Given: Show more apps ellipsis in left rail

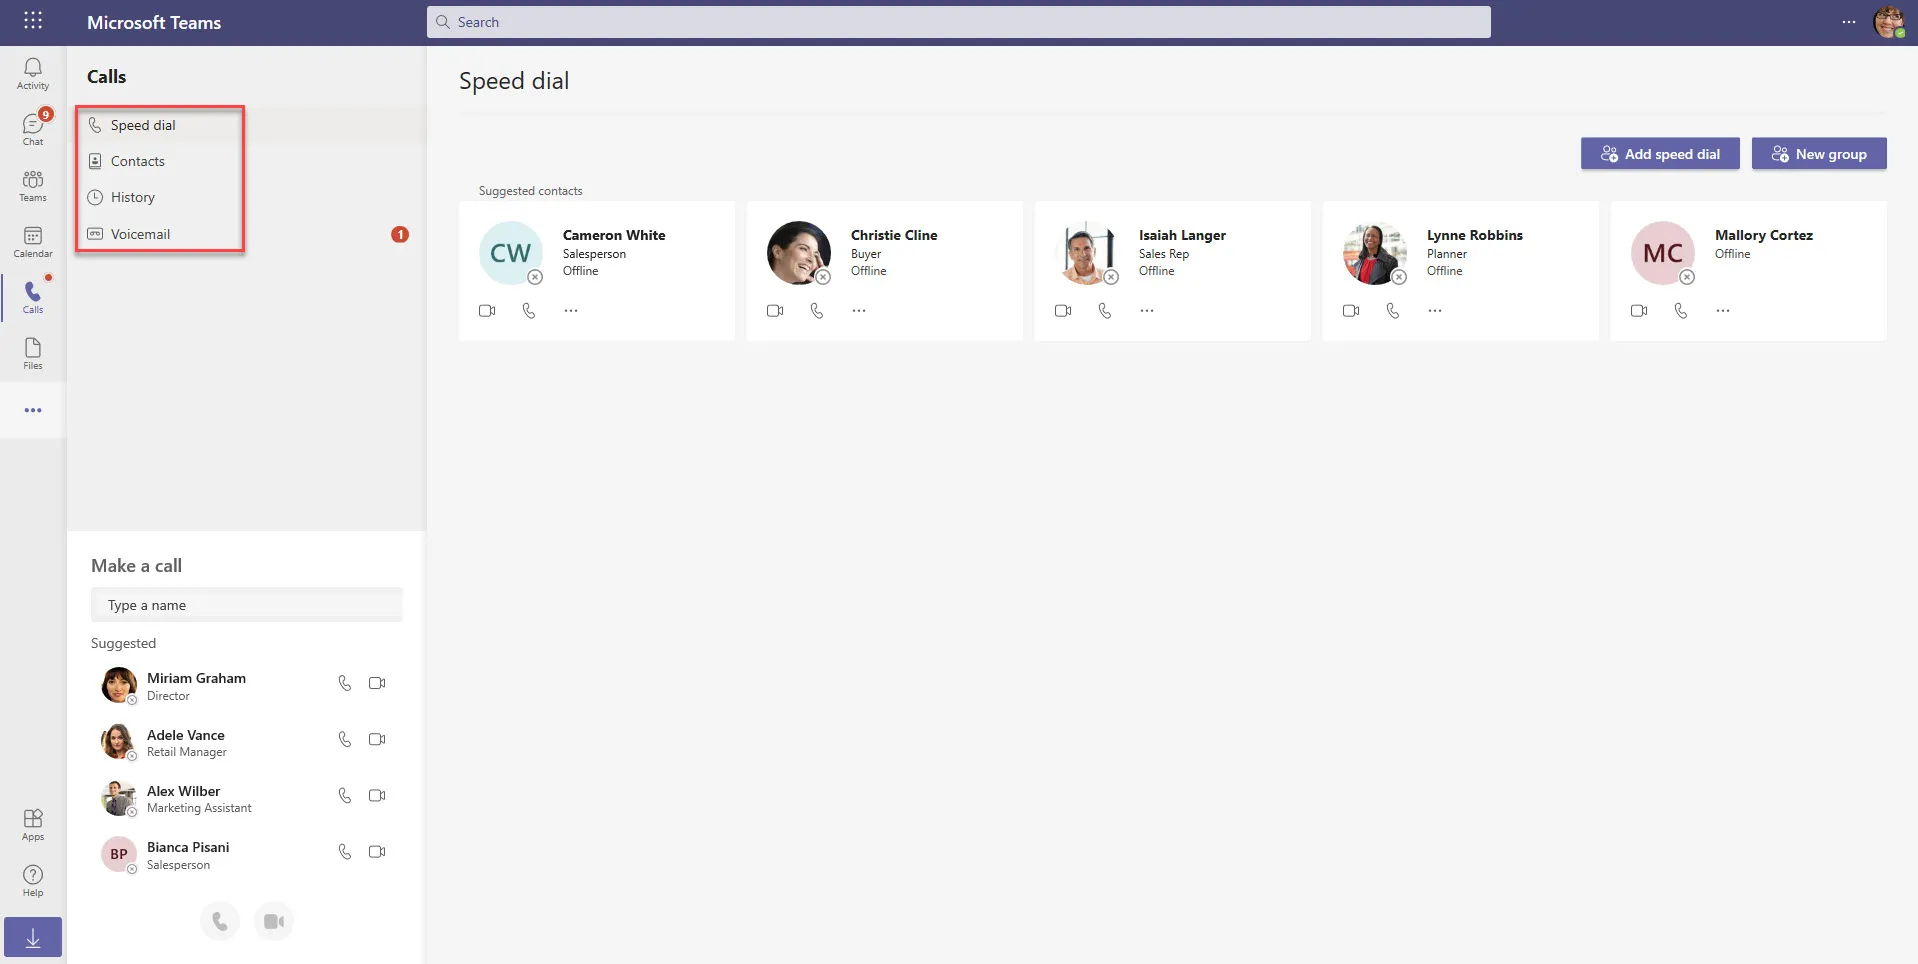Looking at the screenshot, I should pyautogui.click(x=33, y=410).
